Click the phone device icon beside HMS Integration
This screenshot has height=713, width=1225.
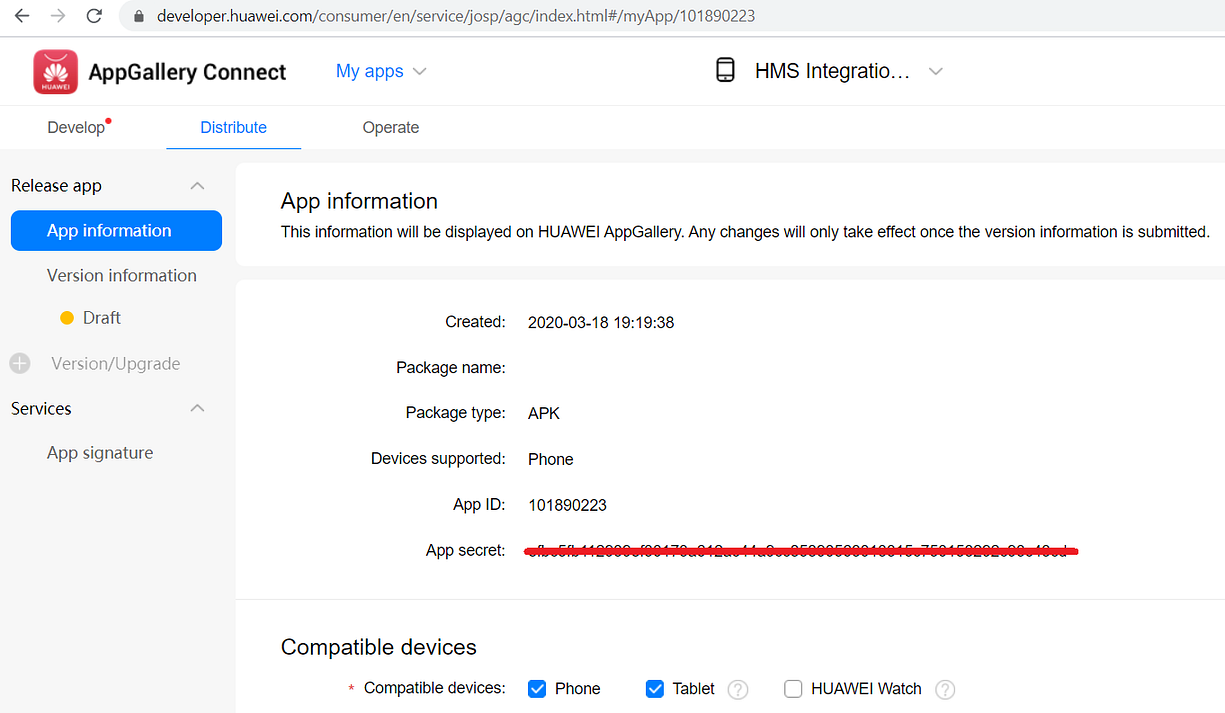(x=726, y=70)
